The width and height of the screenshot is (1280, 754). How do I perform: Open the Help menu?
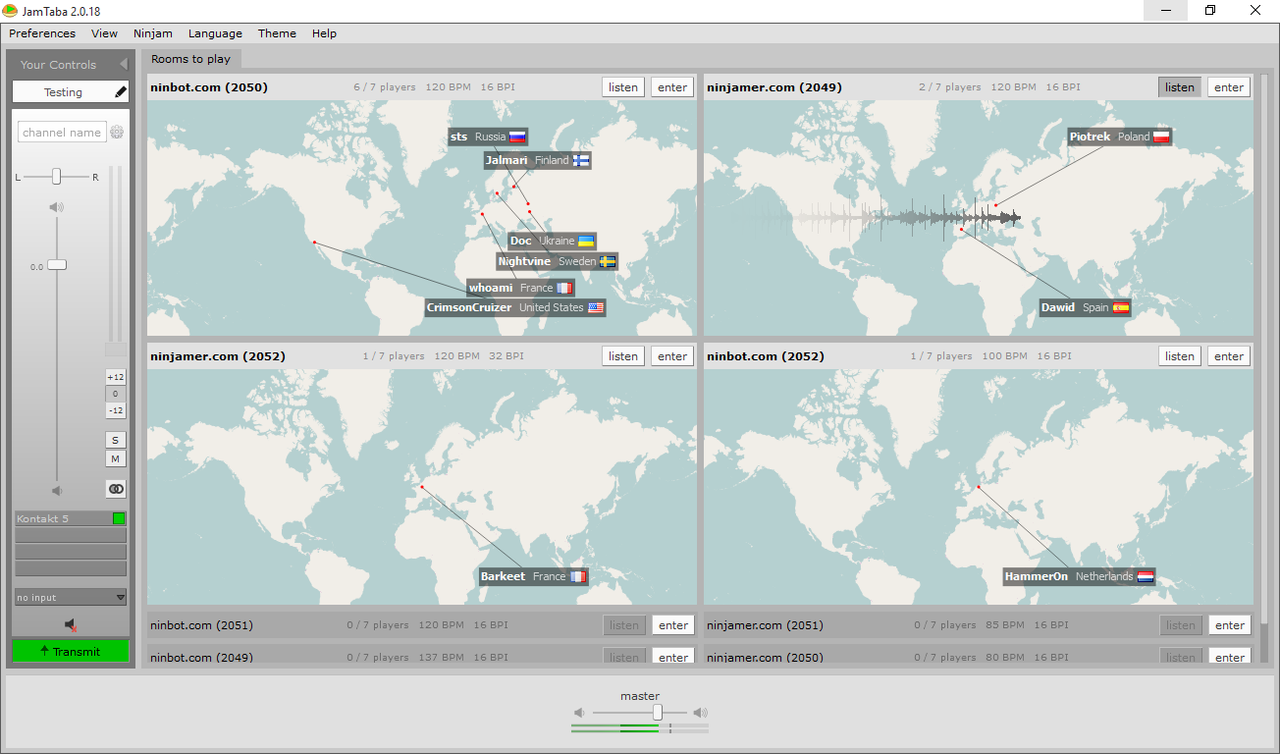tap(324, 33)
